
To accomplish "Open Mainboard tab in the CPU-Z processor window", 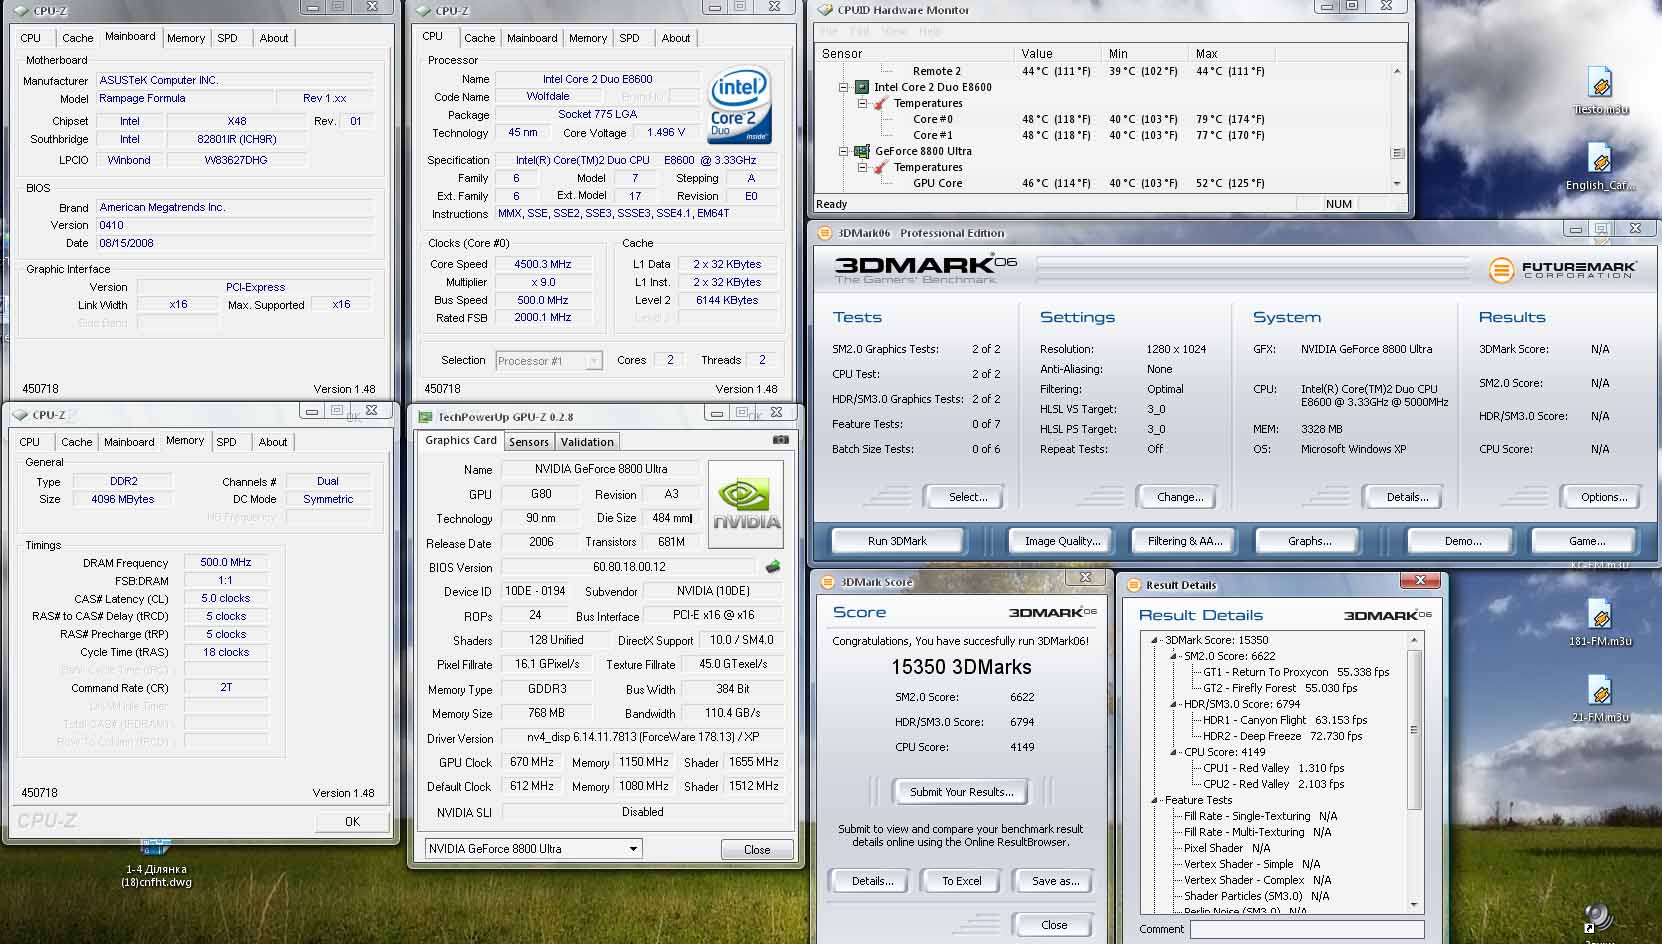I will [x=532, y=38].
